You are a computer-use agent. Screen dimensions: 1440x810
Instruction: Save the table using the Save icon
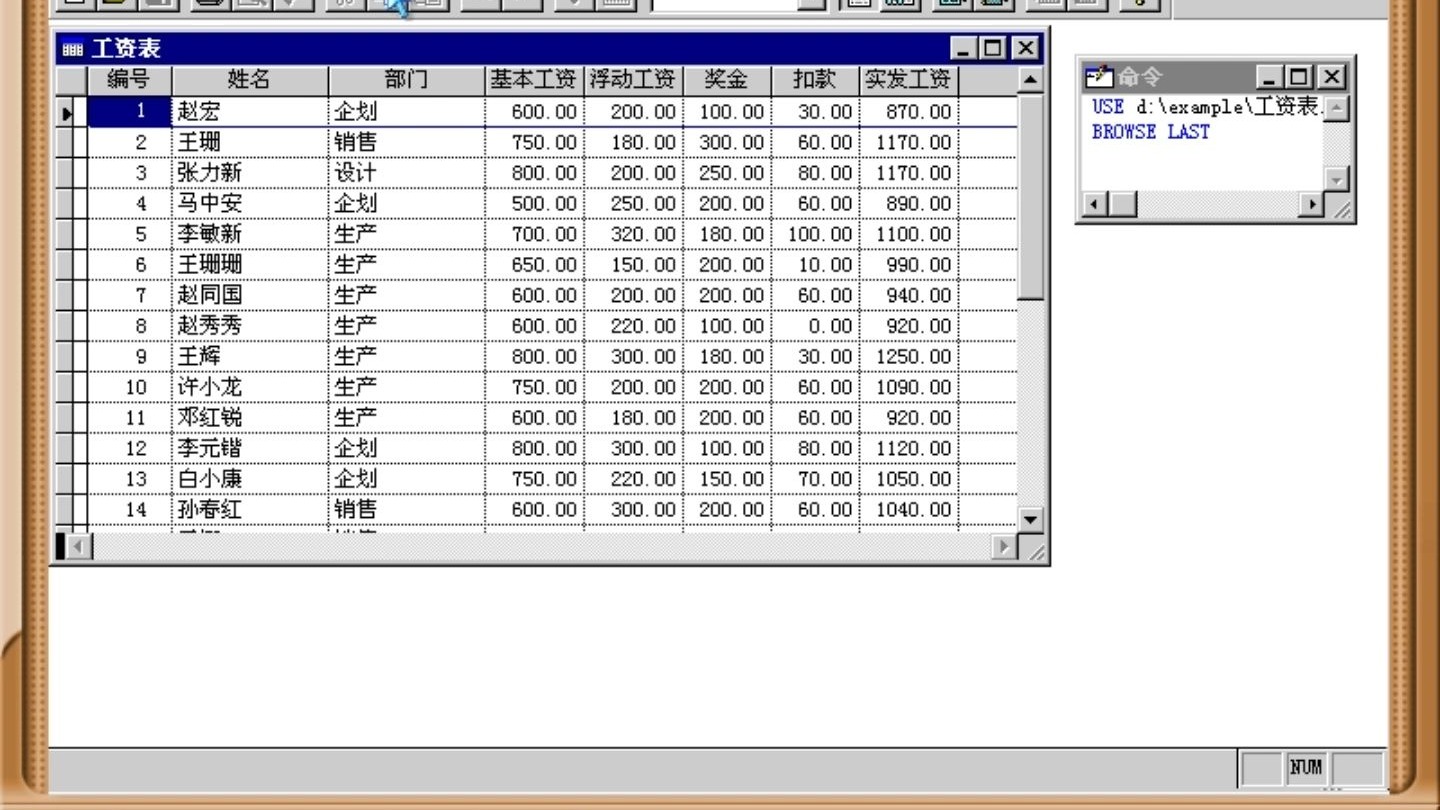tap(156, 5)
